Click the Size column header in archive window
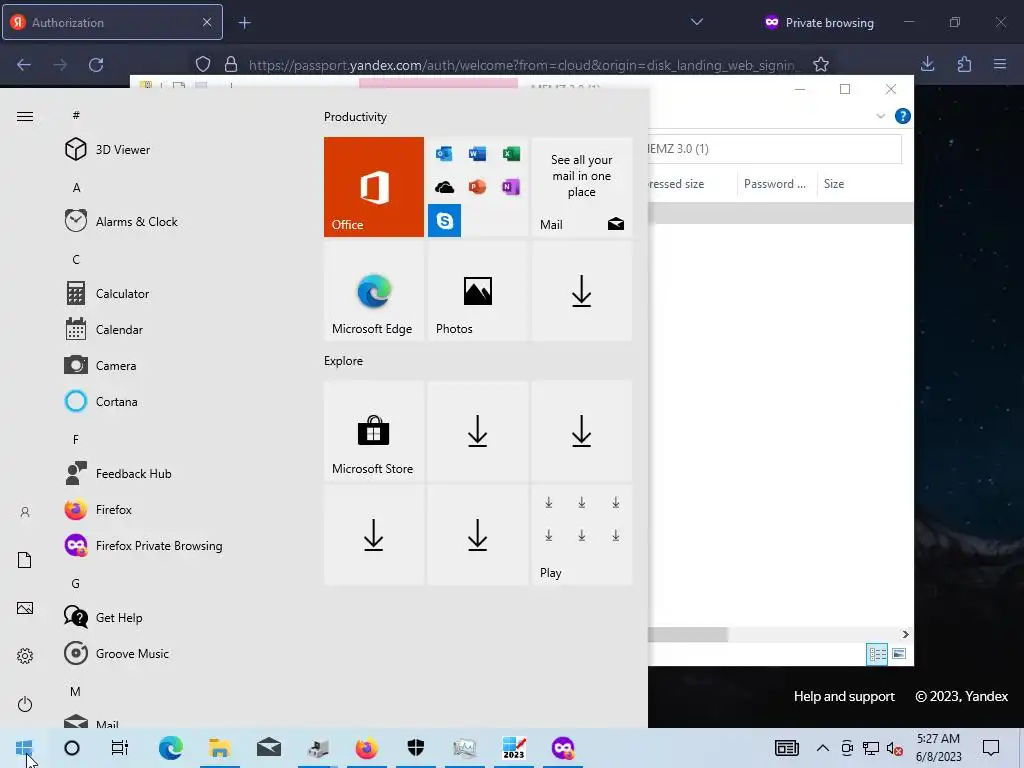Image resolution: width=1024 pixels, height=768 pixels. [x=834, y=184]
